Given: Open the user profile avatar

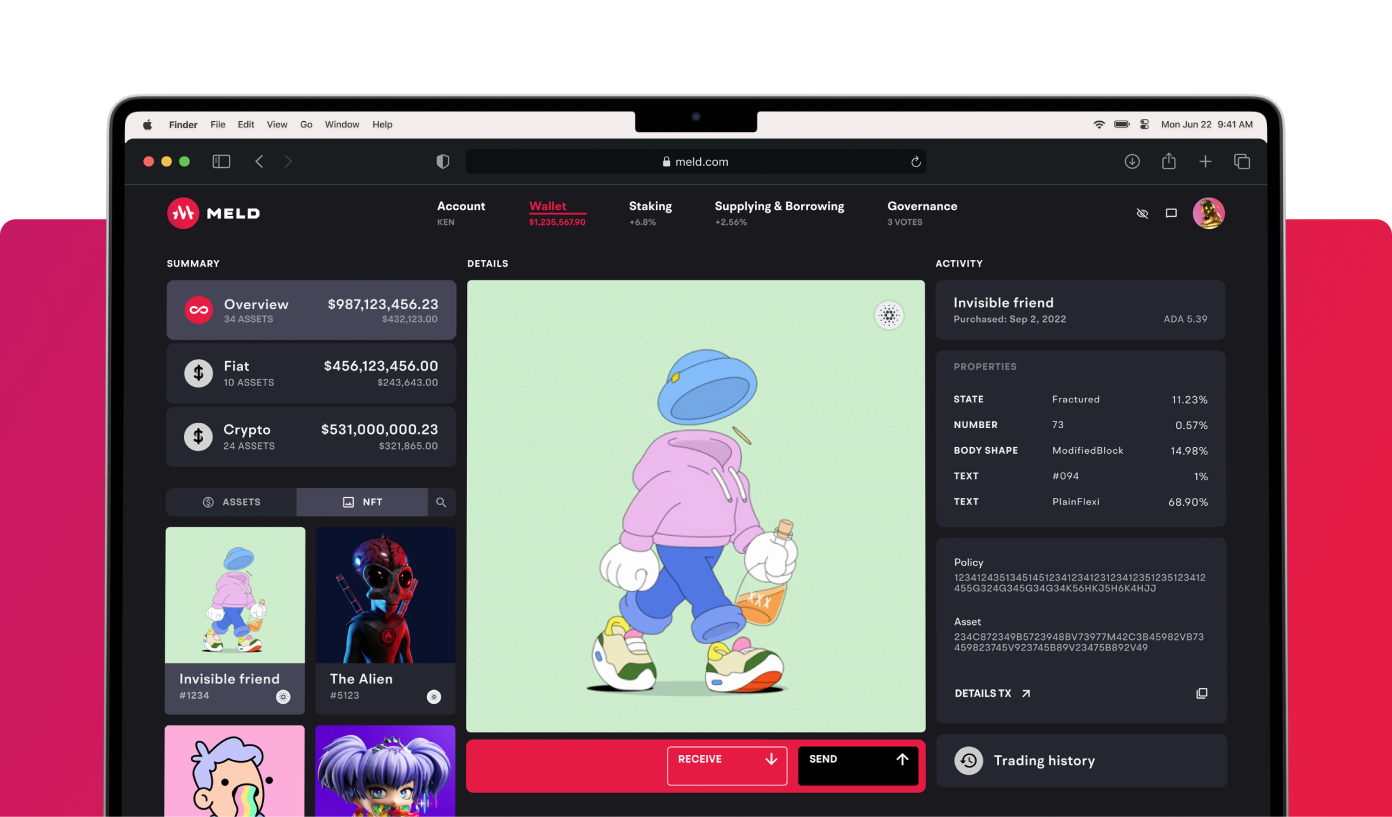Looking at the screenshot, I should click(x=1208, y=213).
